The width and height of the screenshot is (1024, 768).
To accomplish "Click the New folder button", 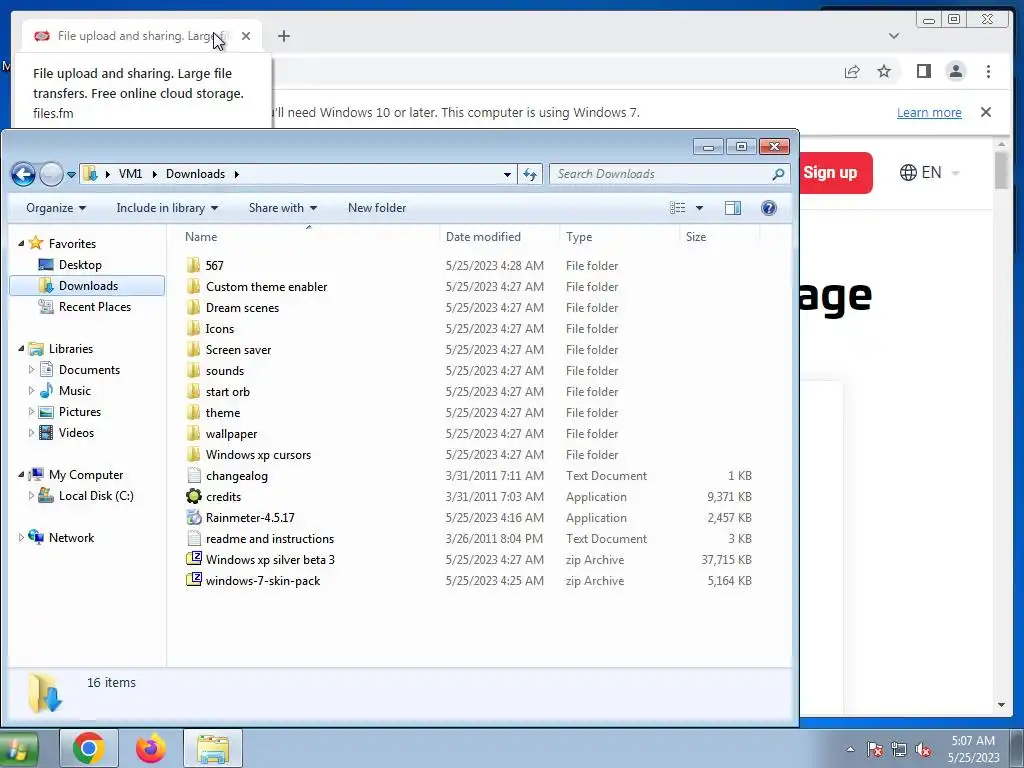I will click(x=377, y=208).
